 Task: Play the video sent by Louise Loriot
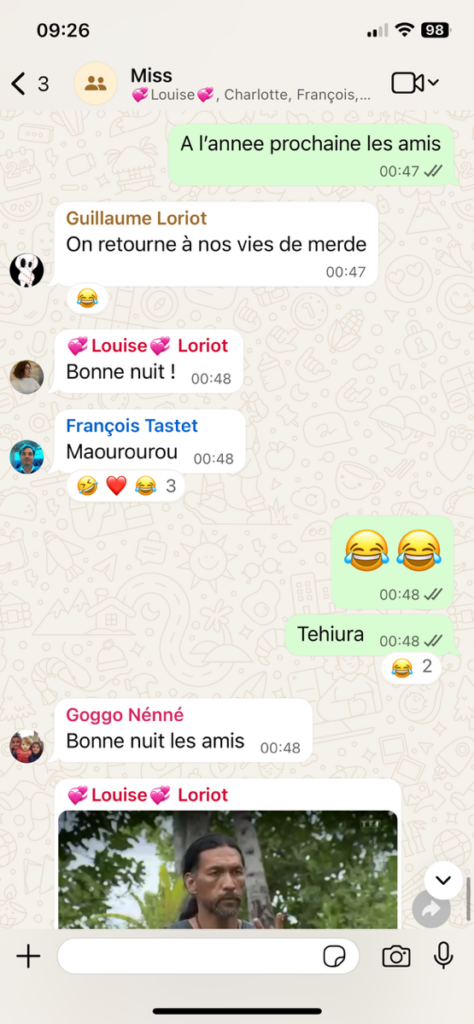[x=228, y=869]
